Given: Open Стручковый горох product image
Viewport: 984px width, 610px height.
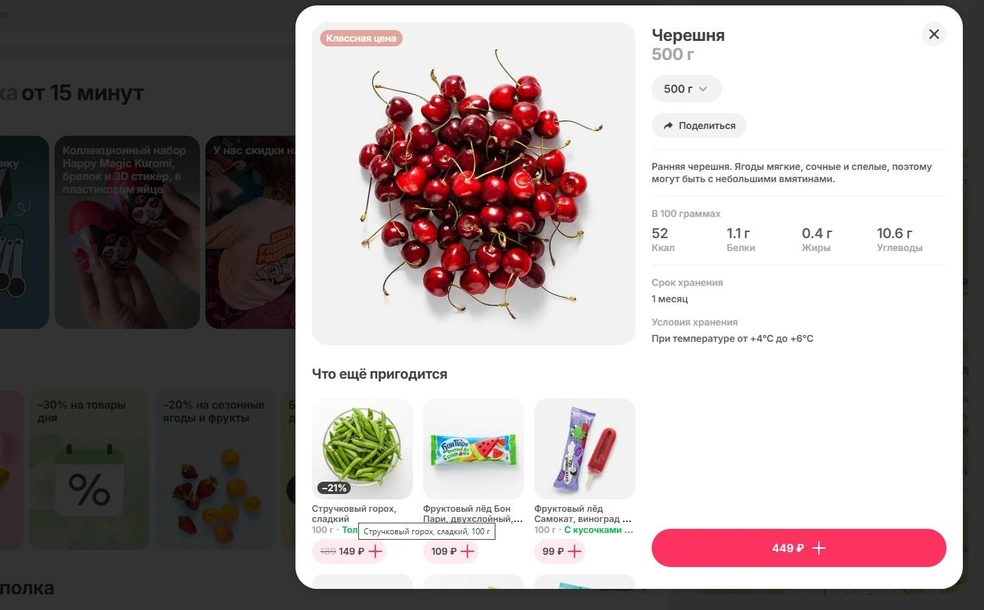Looking at the screenshot, I should click(x=362, y=449).
